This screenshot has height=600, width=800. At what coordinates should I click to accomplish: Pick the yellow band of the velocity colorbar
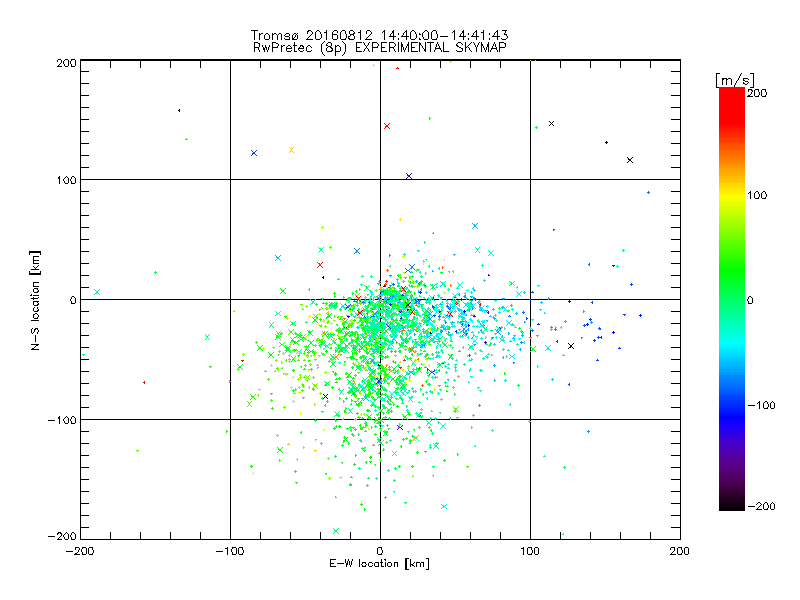pyautogui.click(x=732, y=196)
